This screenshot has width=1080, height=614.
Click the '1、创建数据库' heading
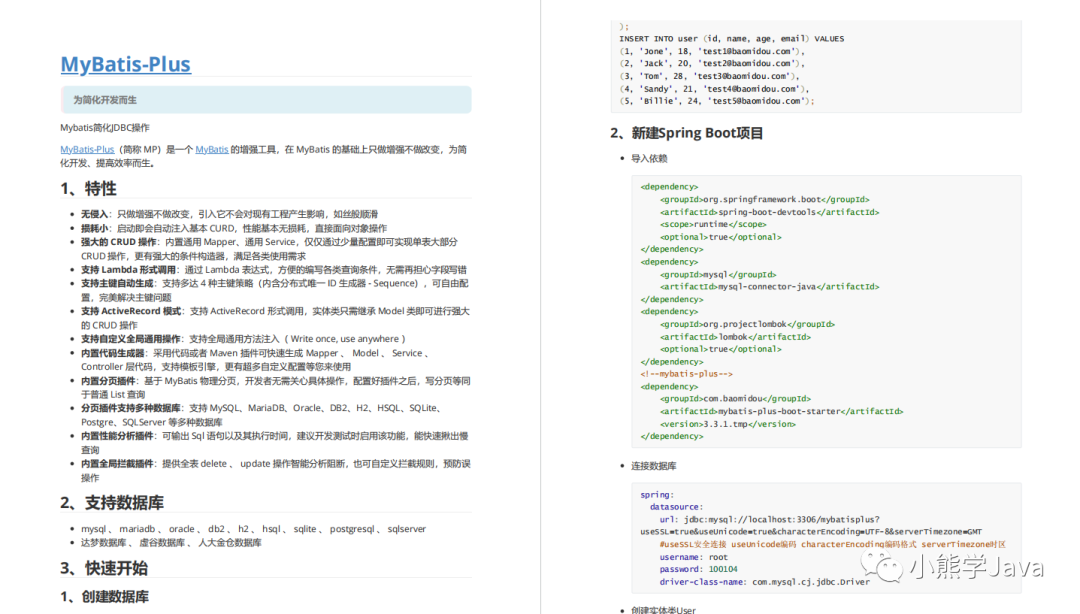coord(105,597)
